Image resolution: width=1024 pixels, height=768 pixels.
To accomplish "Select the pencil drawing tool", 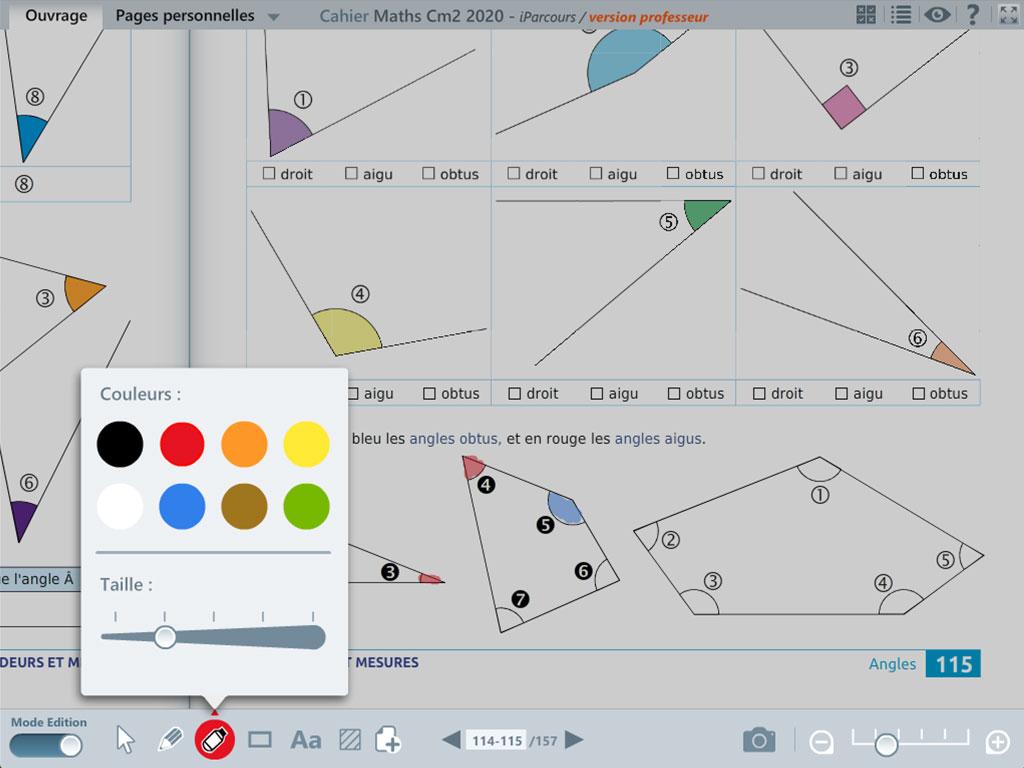I will point(170,740).
